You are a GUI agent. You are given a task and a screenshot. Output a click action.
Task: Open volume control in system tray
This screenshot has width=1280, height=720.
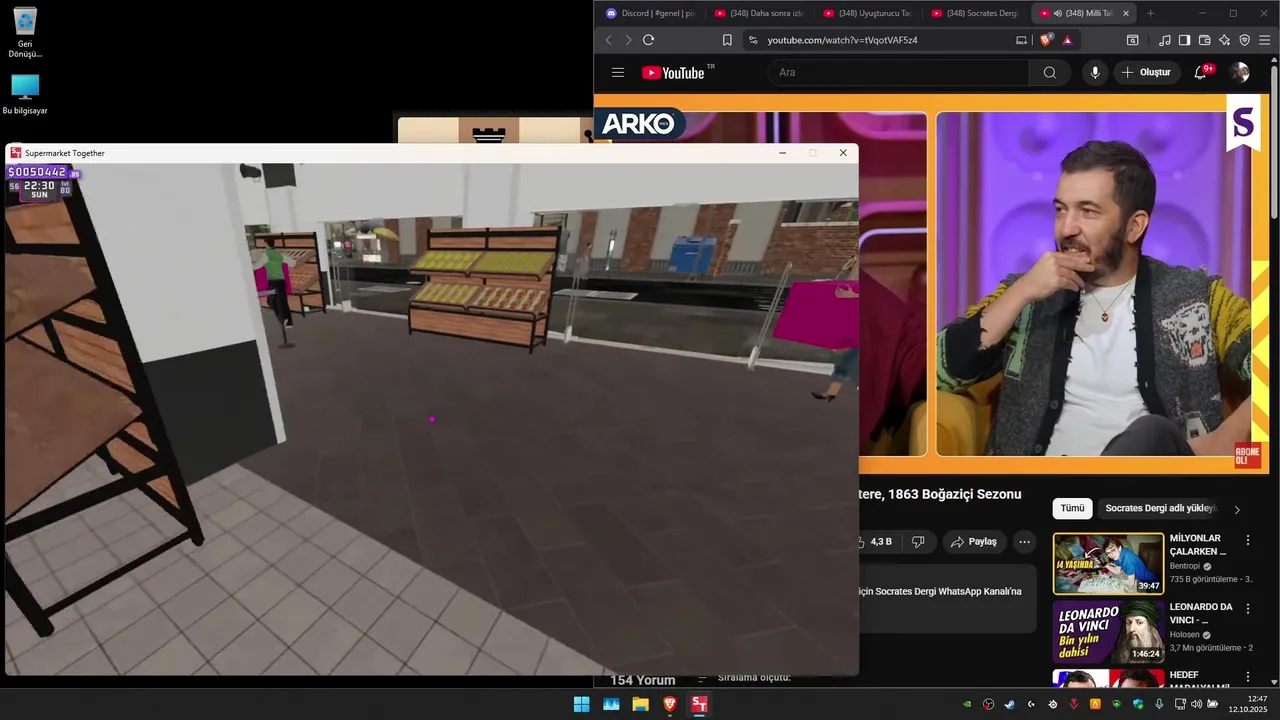1197,704
